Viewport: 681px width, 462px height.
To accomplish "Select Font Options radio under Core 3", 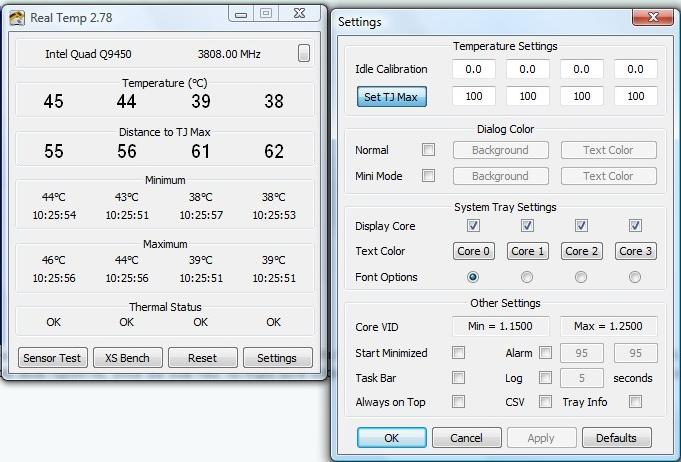I will point(635,277).
